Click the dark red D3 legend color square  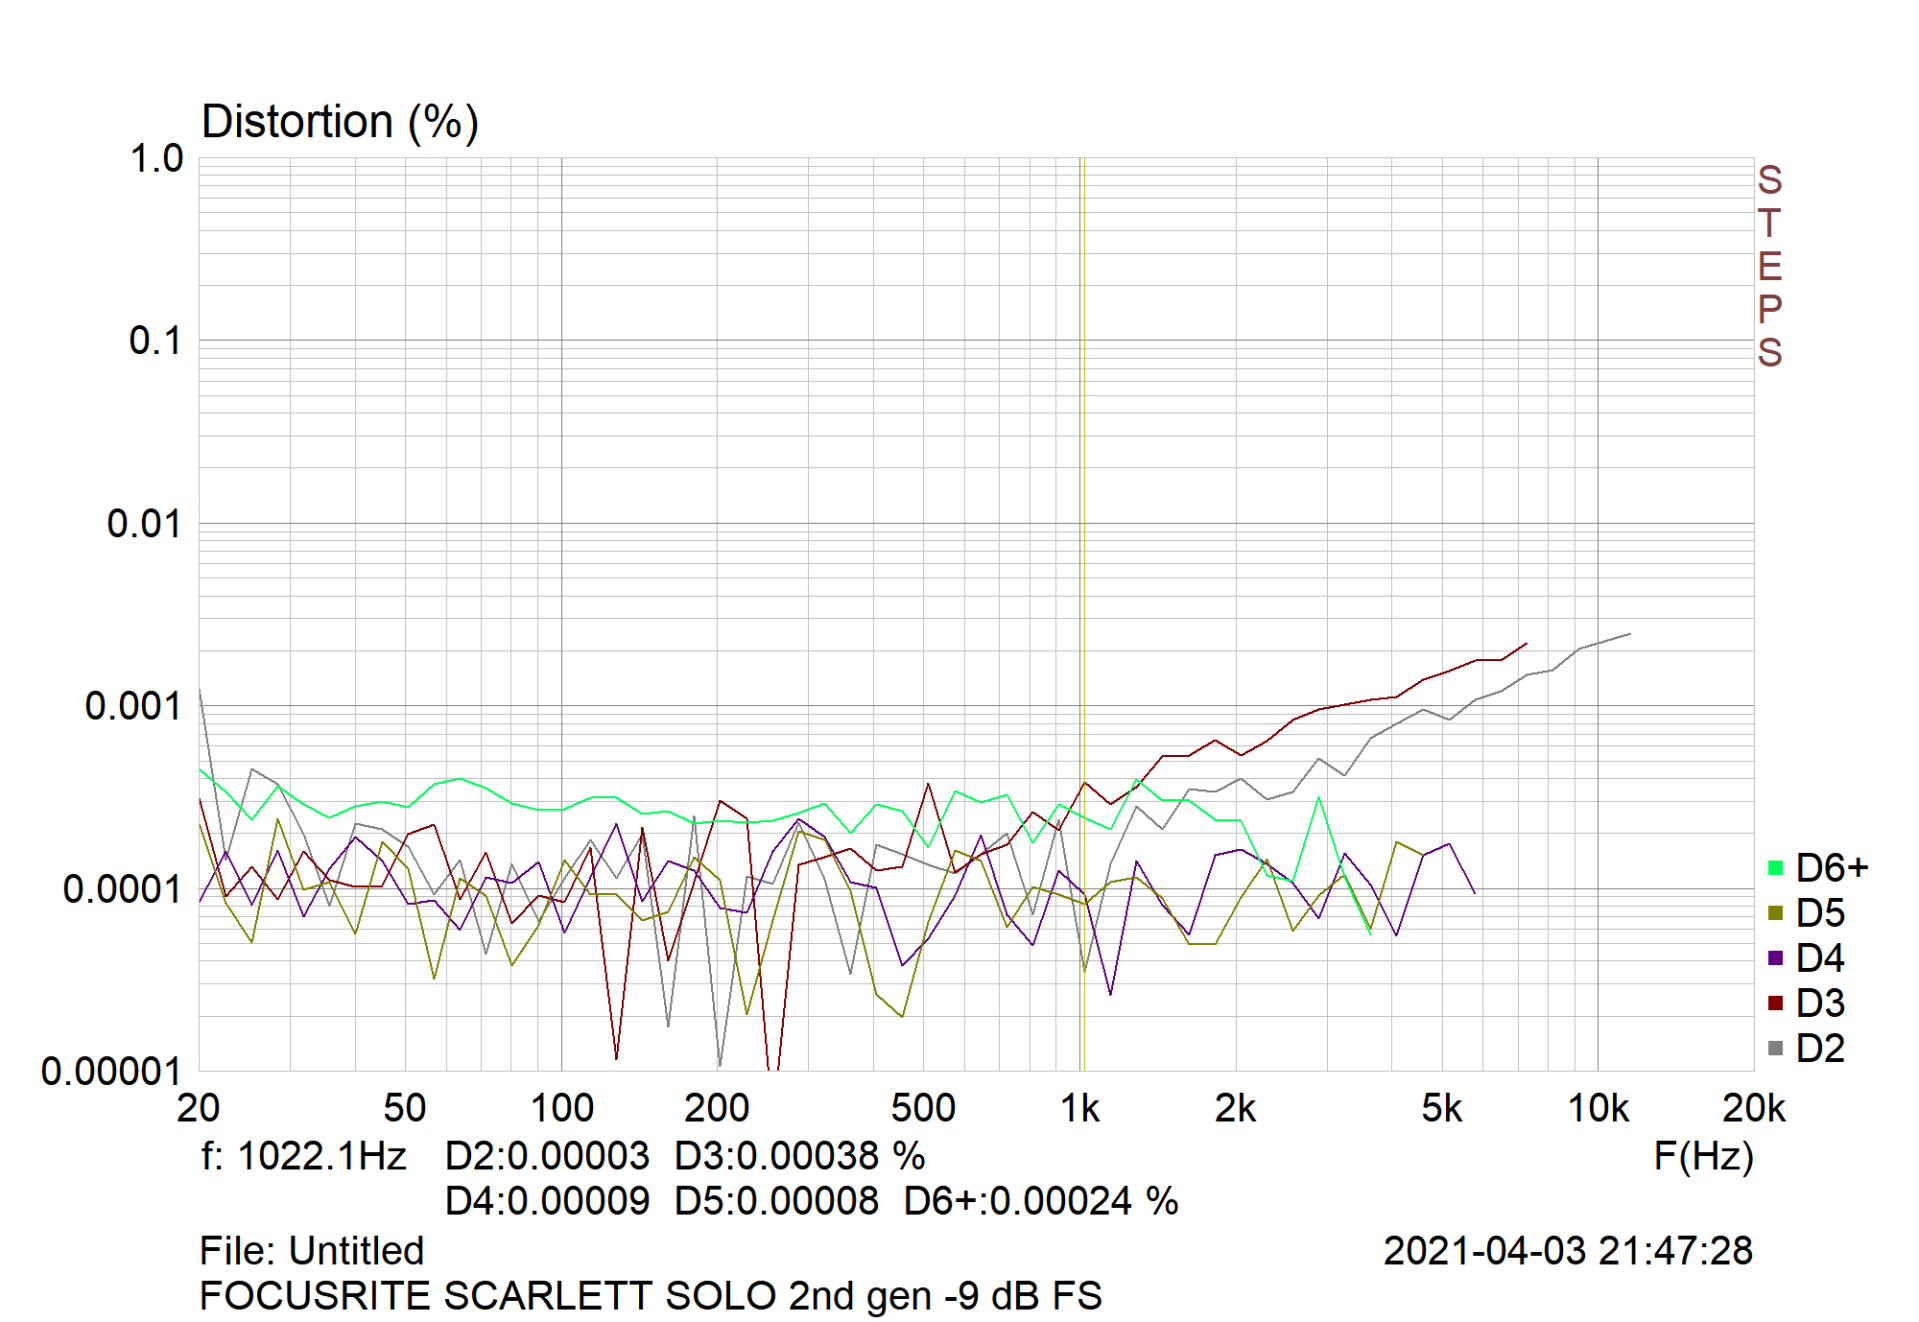tap(1775, 1003)
